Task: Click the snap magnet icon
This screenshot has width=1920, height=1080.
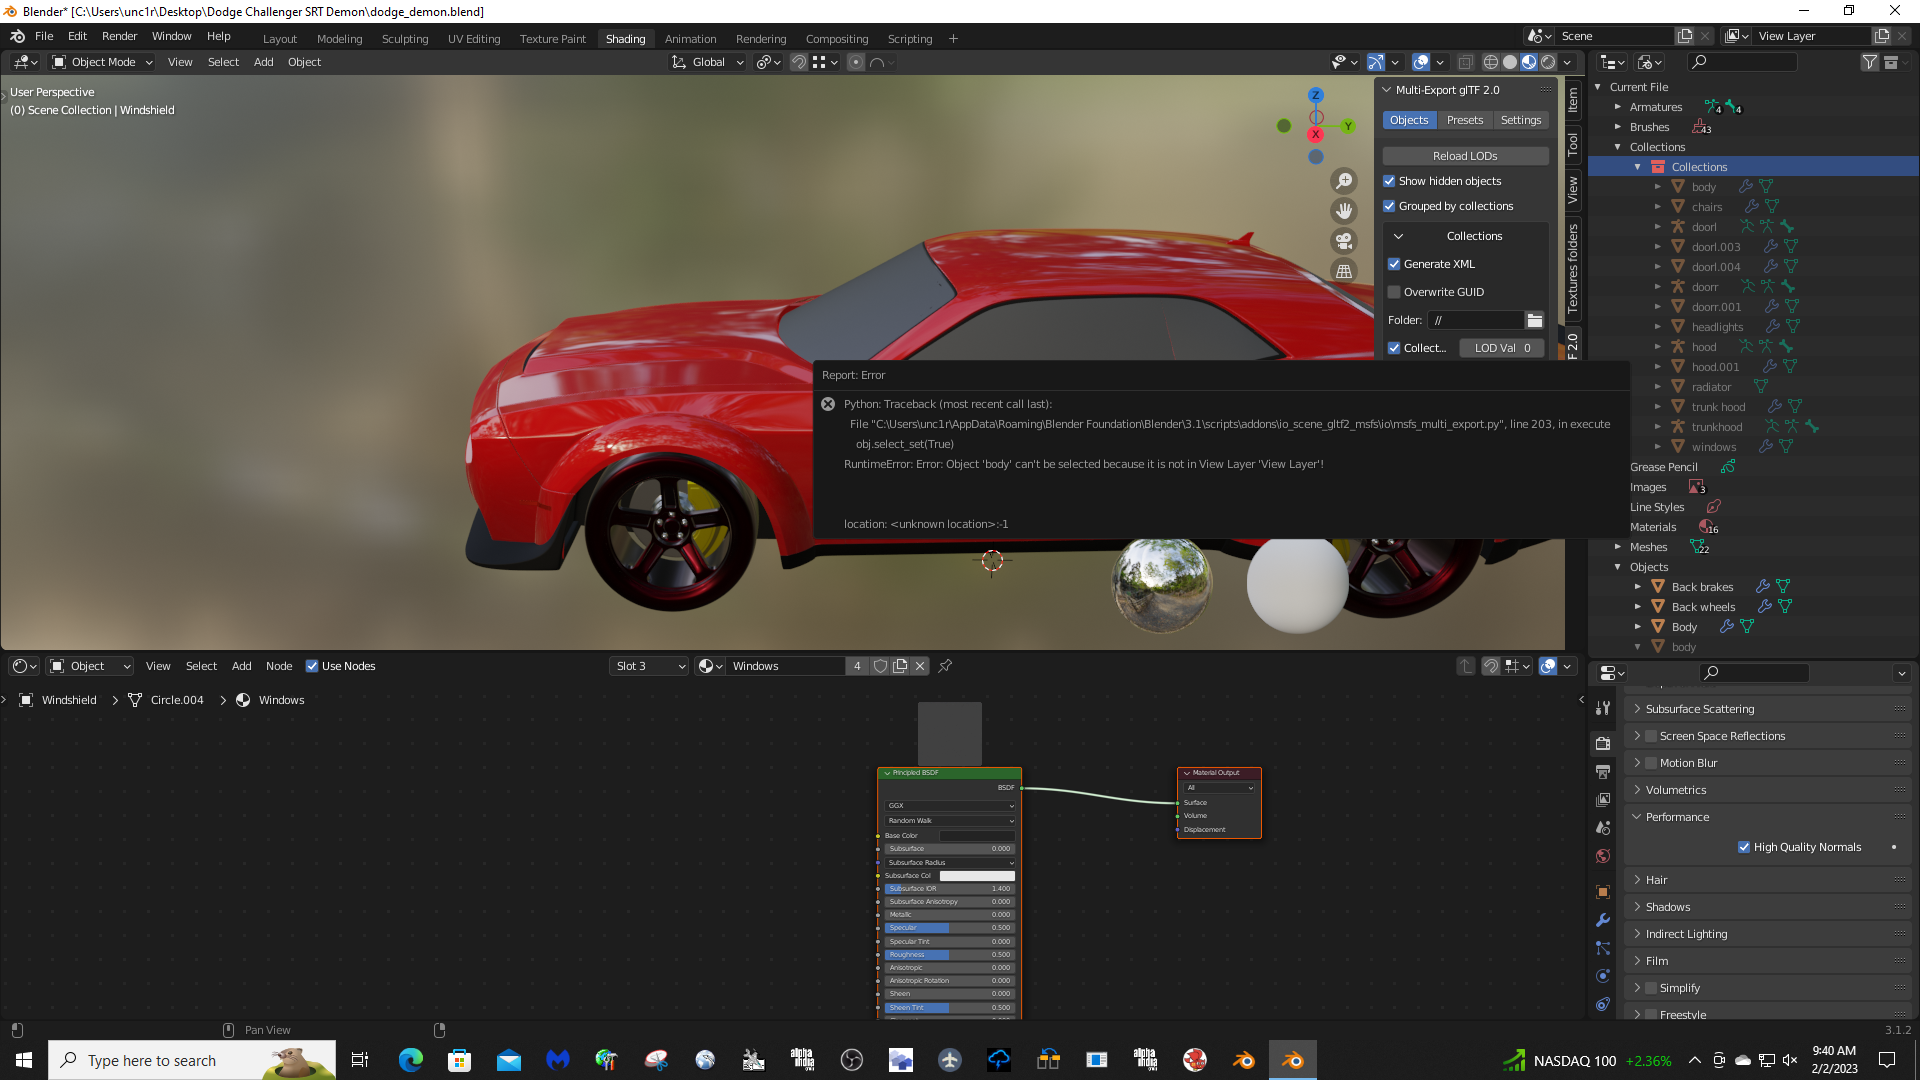Action: (798, 62)
